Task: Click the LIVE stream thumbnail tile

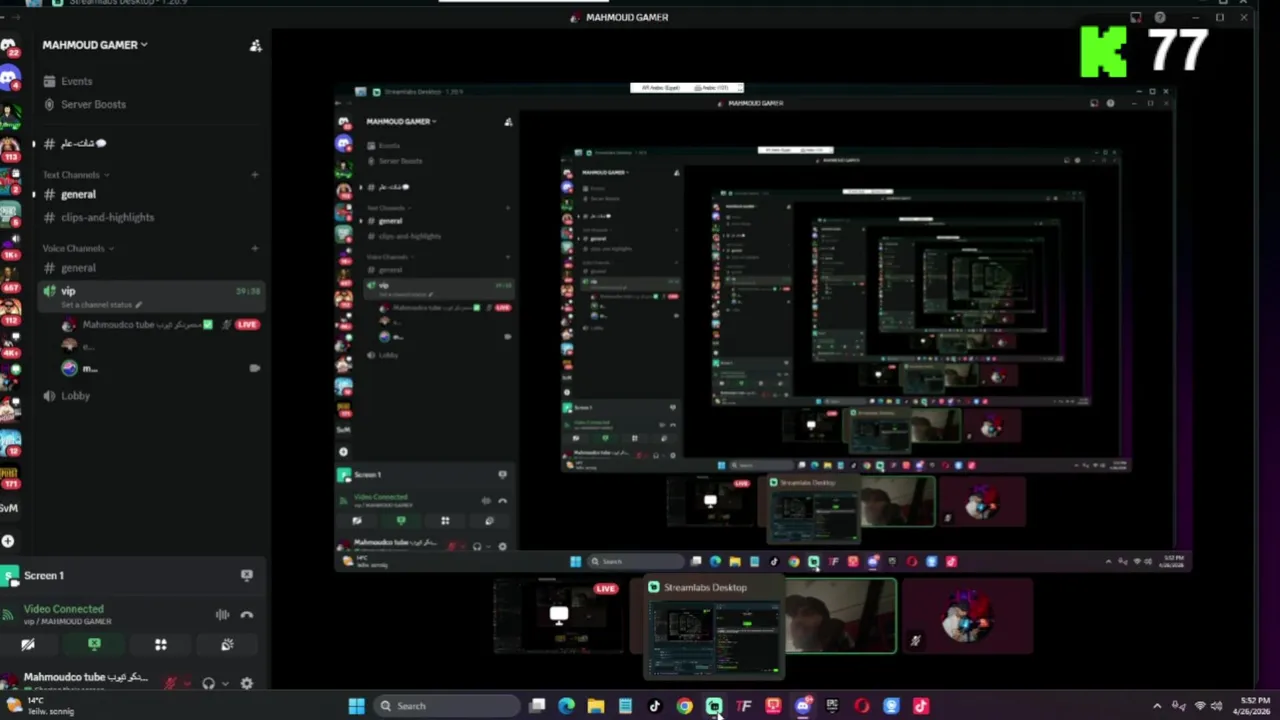Action: click(558, 615)
